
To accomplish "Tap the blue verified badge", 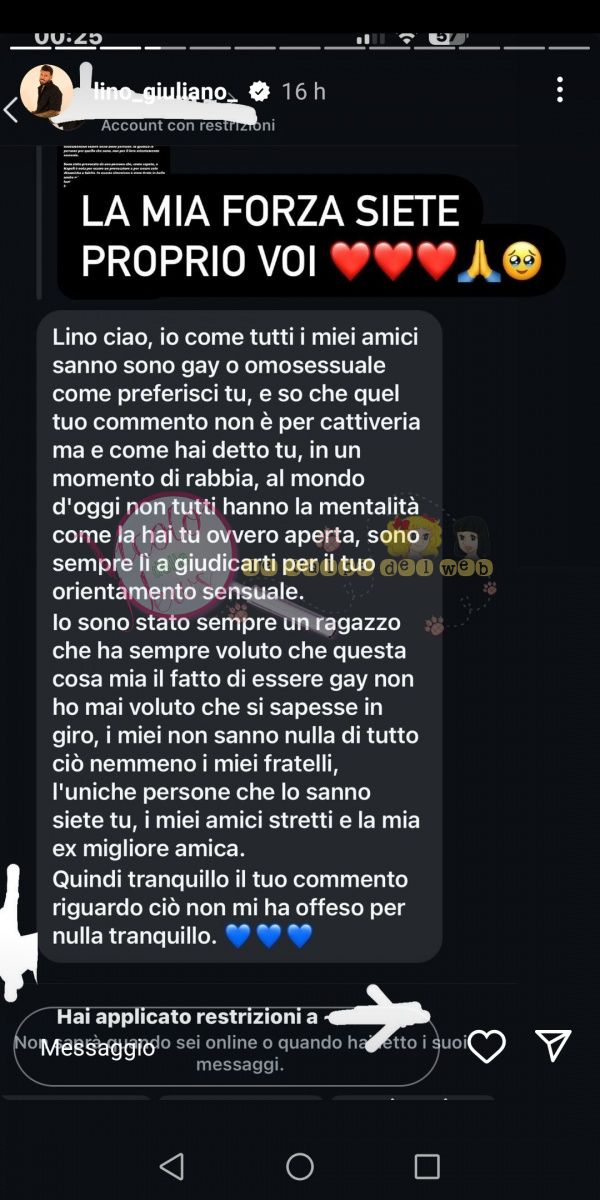I will pyautogui.click(x=258, y=92).
